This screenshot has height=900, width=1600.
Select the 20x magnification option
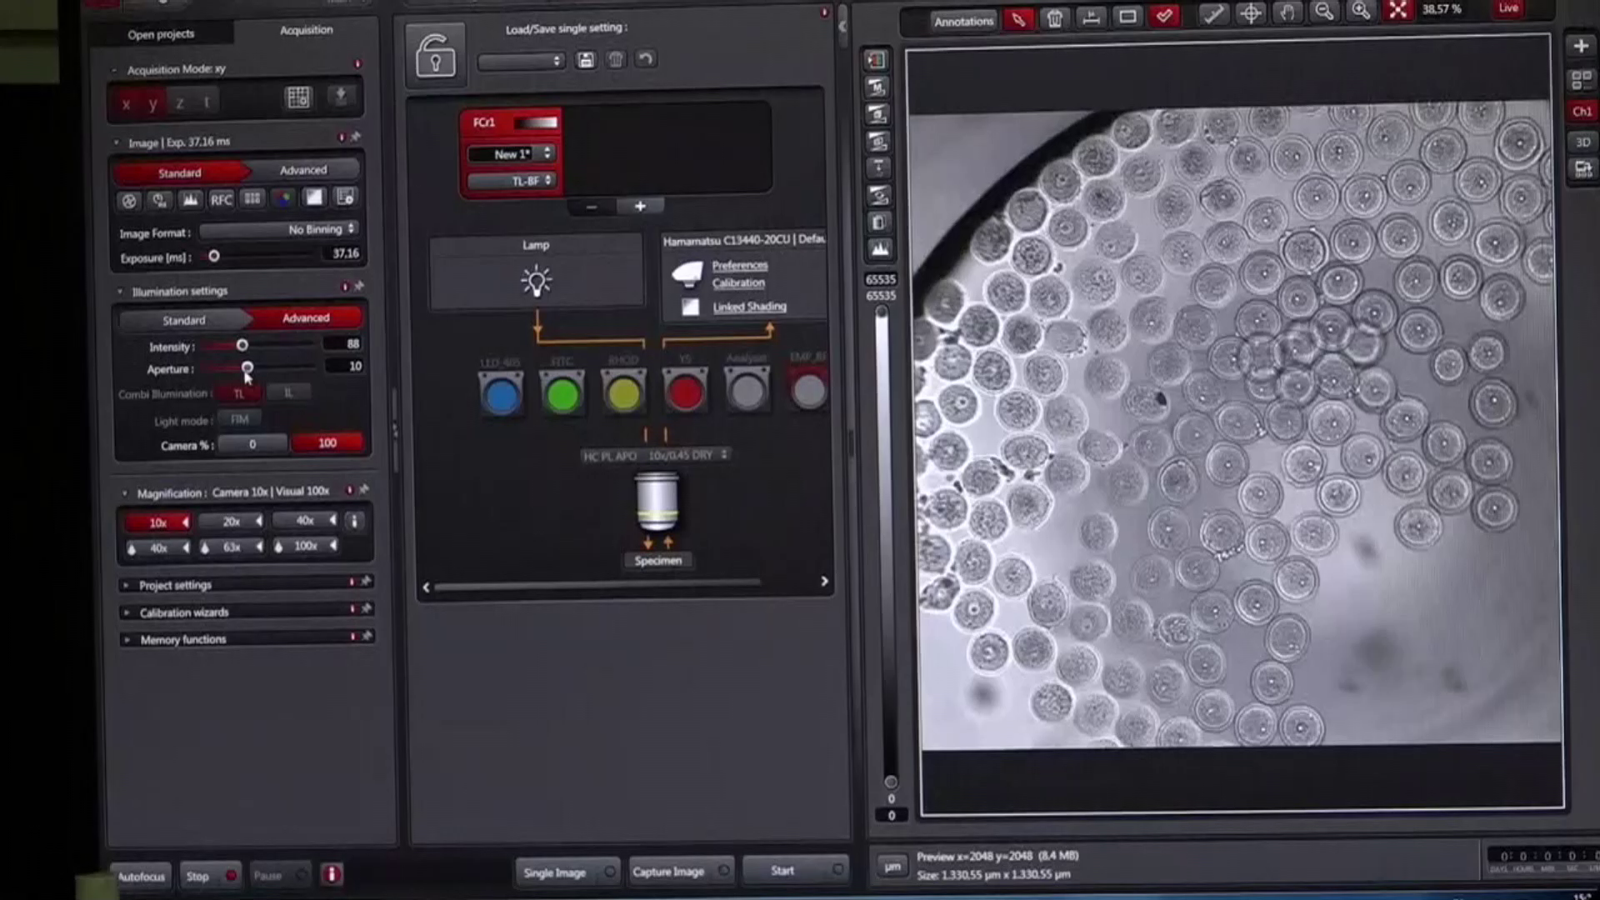232,521
